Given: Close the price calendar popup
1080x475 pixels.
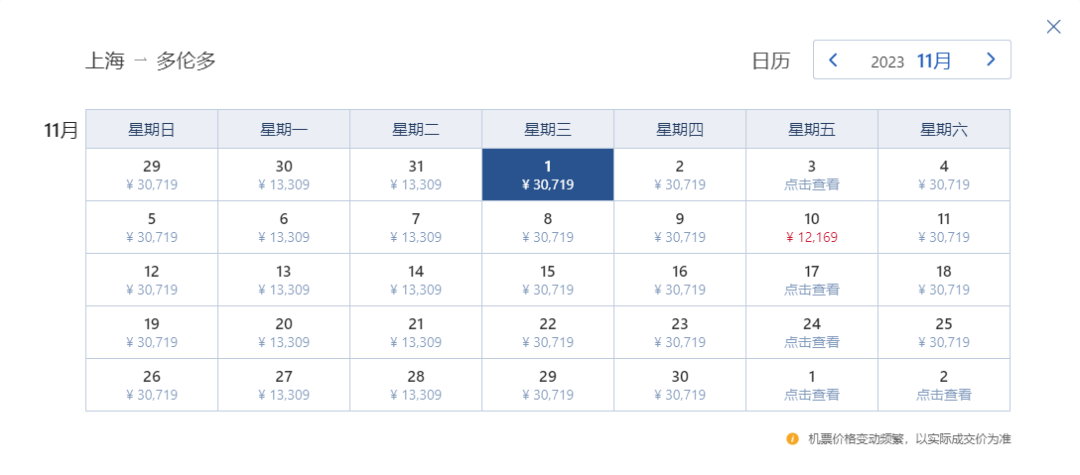Looking at the screenshot, I should pos(1053,27).
